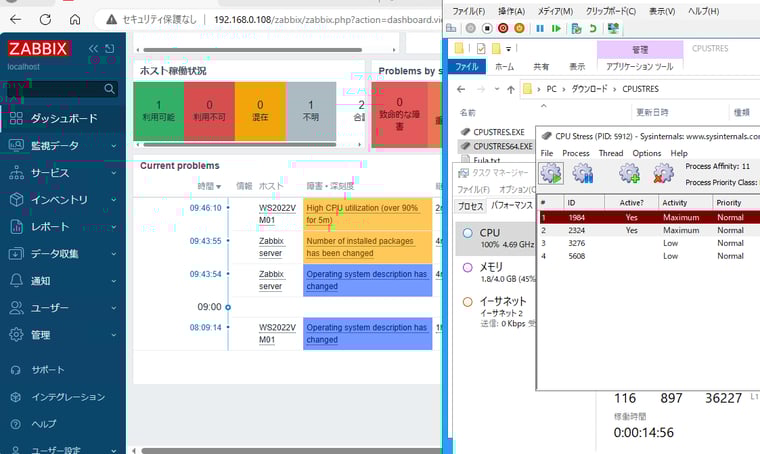
Task: Open High CPU utilization problem link
Action: pos(362,214)
